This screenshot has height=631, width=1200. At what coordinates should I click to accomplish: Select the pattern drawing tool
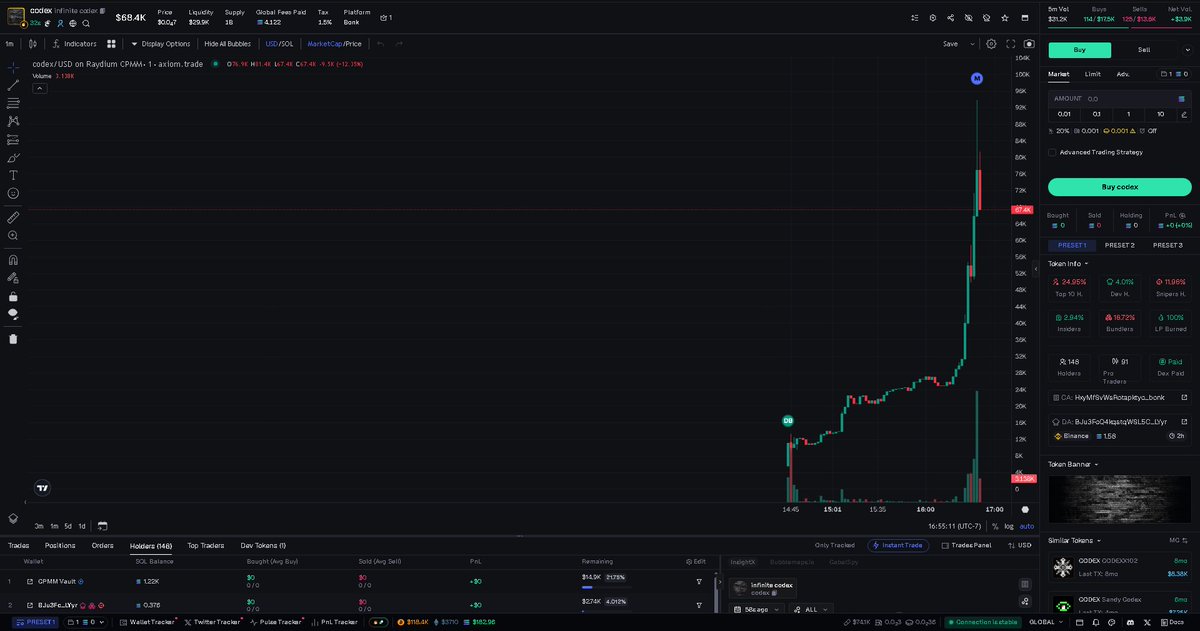tap(13, 121)
